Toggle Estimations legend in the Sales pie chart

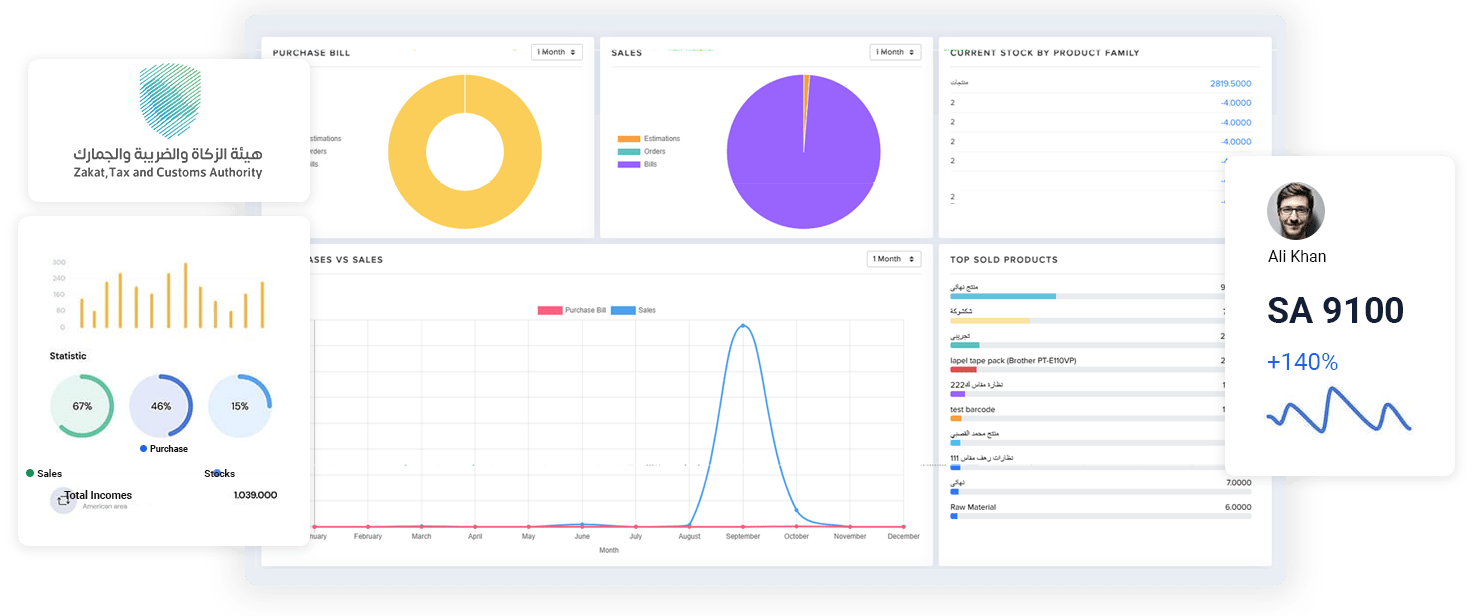tap(649, 139)
